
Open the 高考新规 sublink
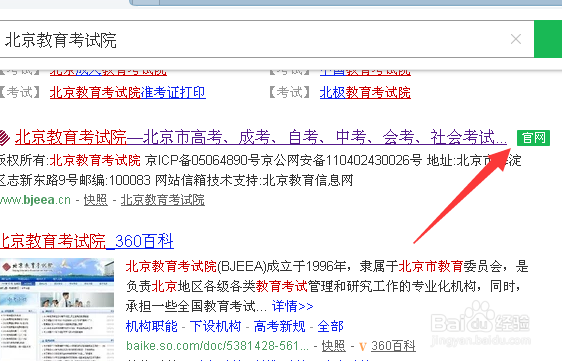[x=280, y=326]
